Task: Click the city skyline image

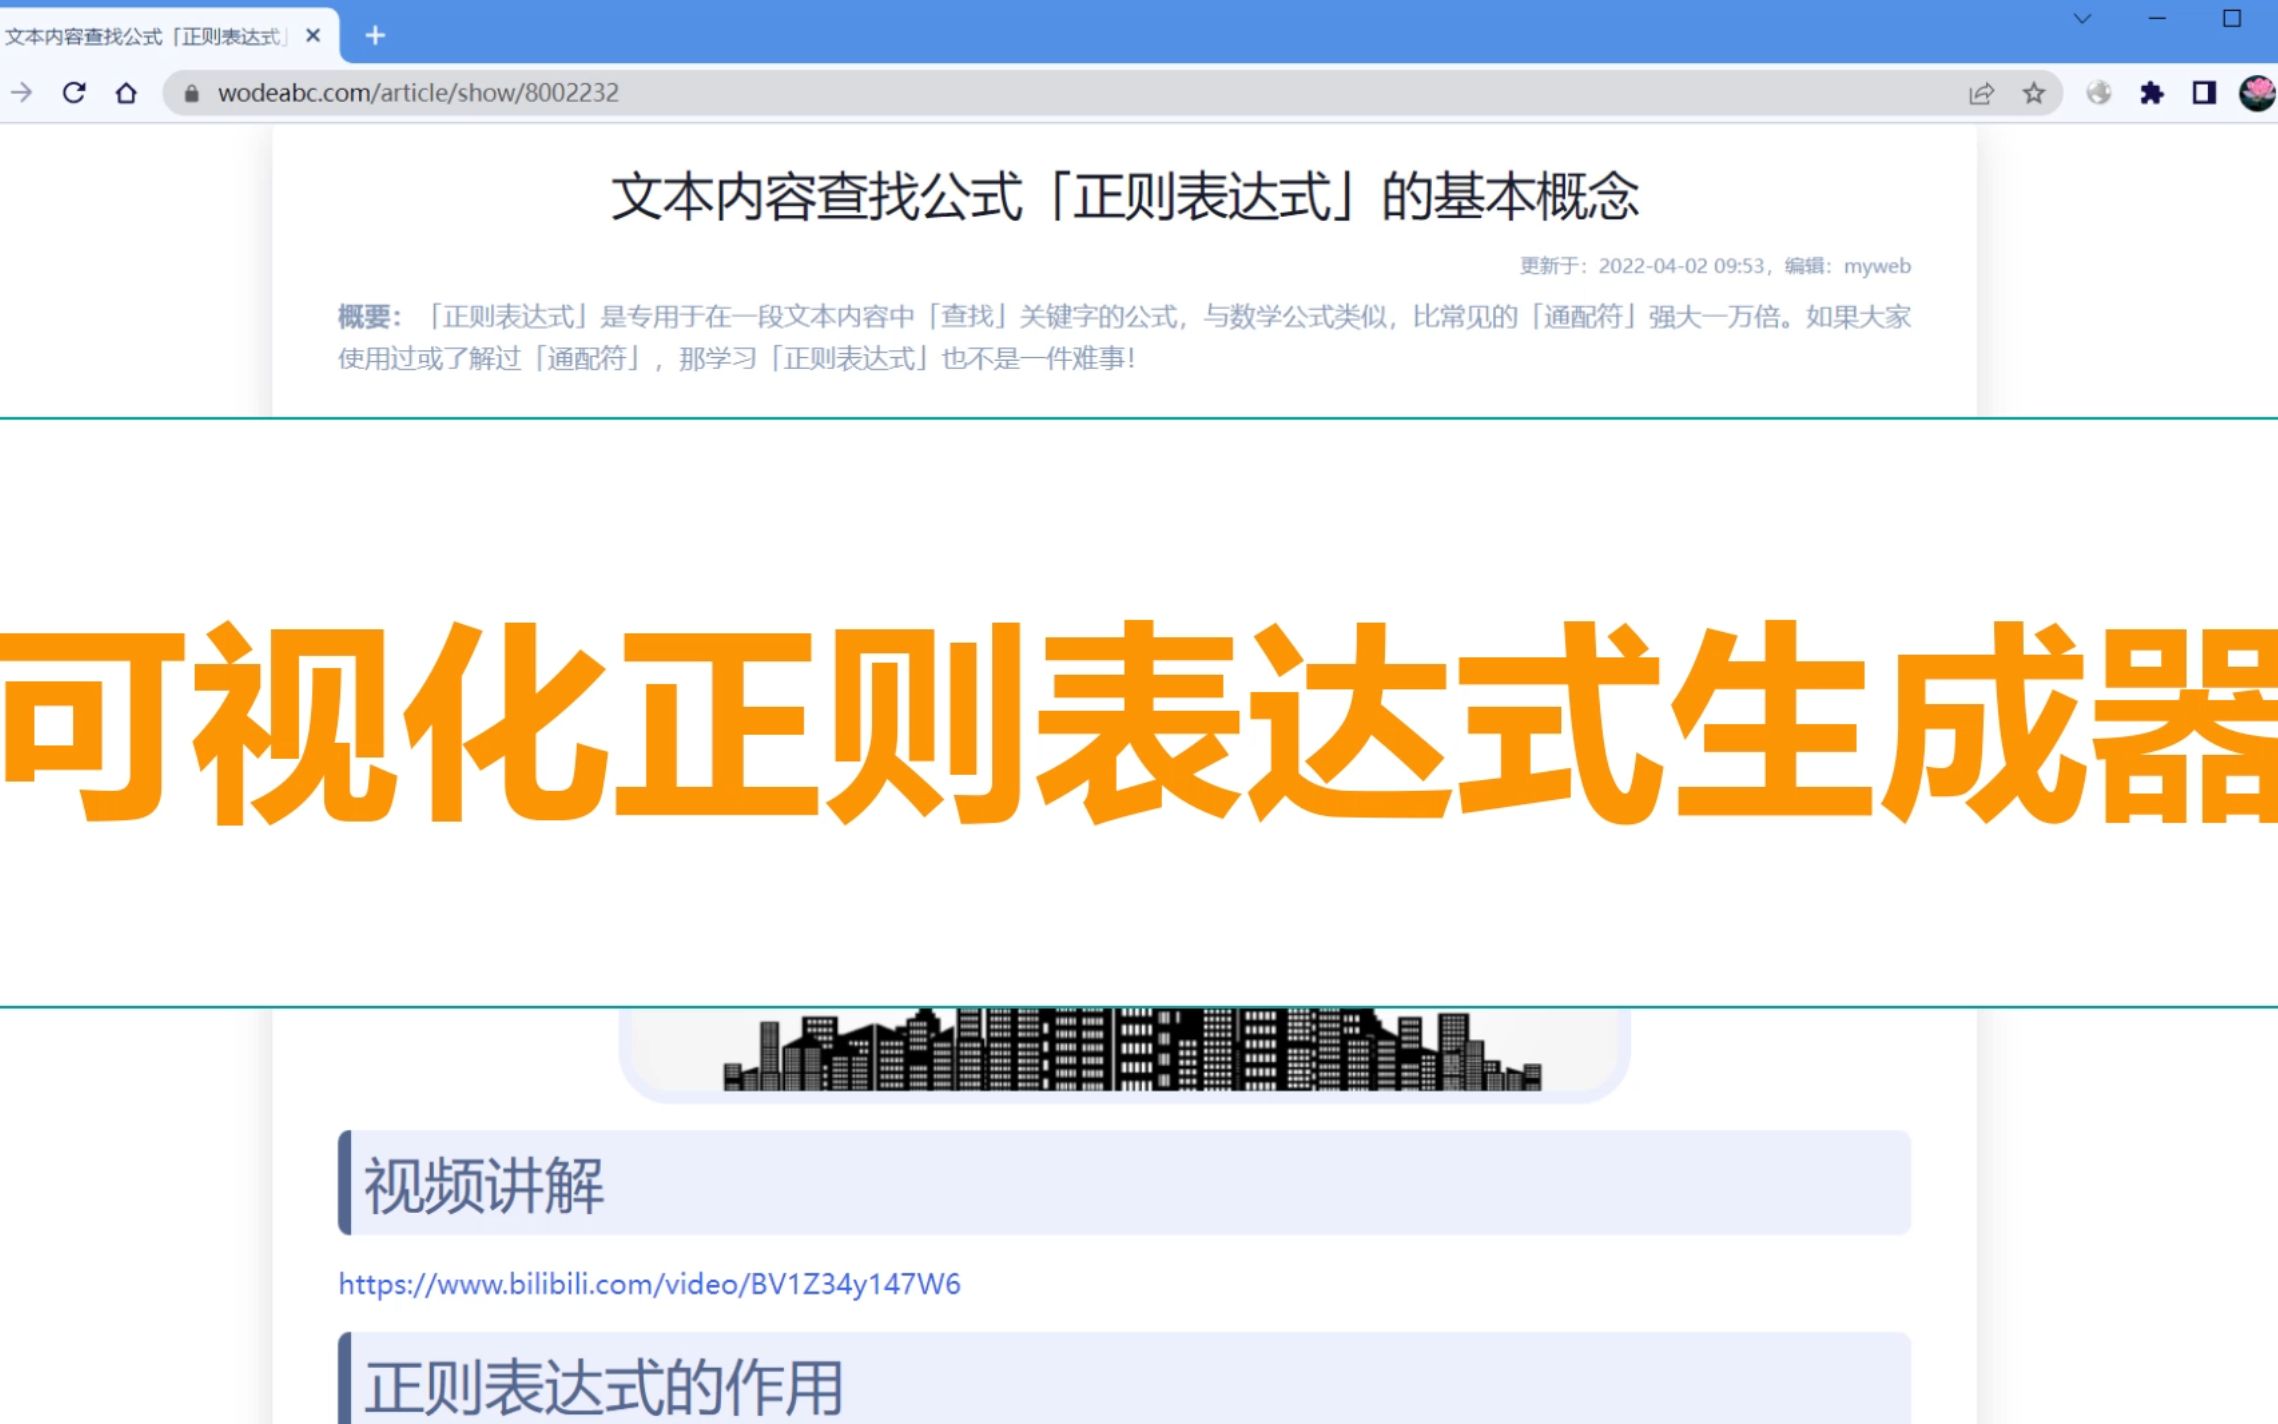Action: pyautogui.click(x=1131, y=1050)
